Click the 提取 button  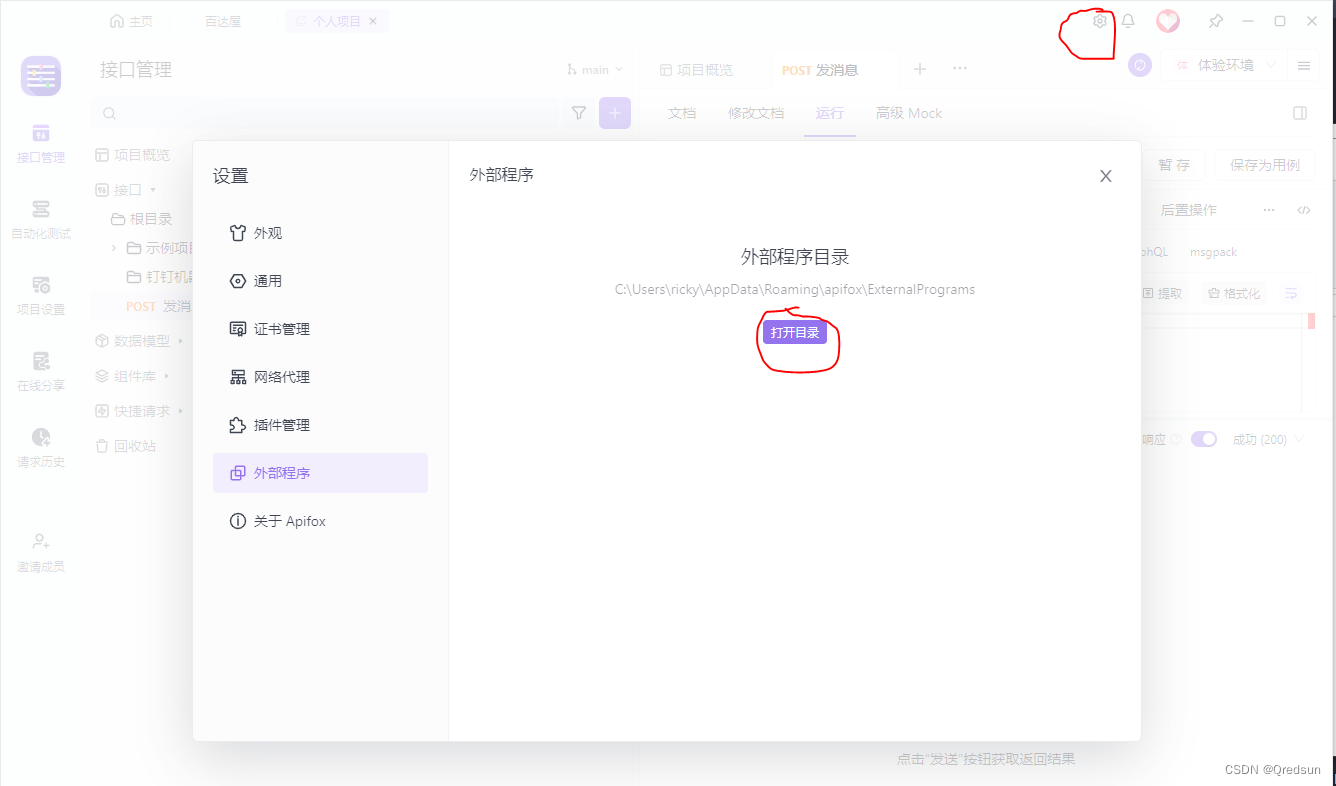pos(1163,293)
